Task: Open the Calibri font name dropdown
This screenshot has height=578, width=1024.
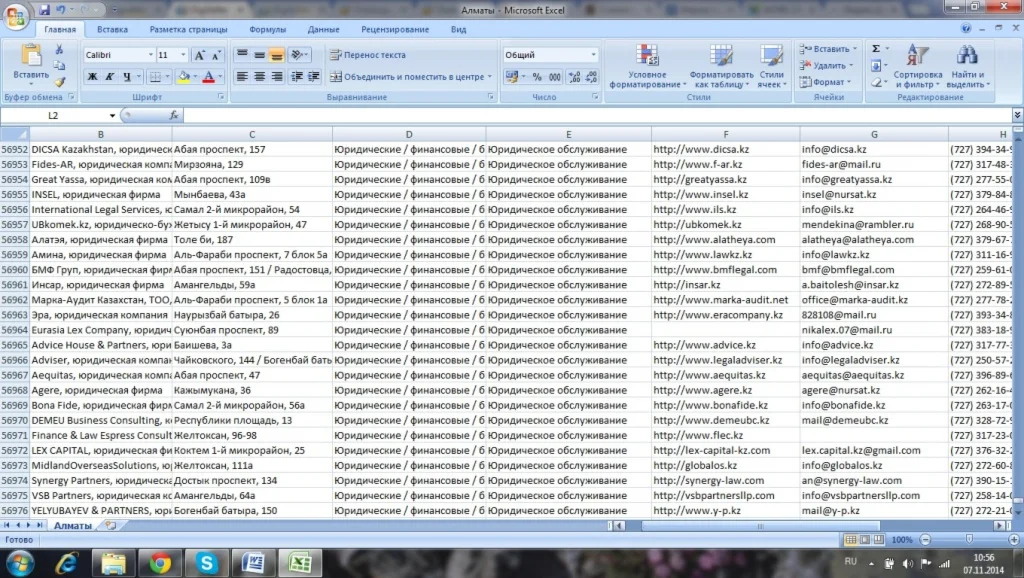Action: pos(151,55)
